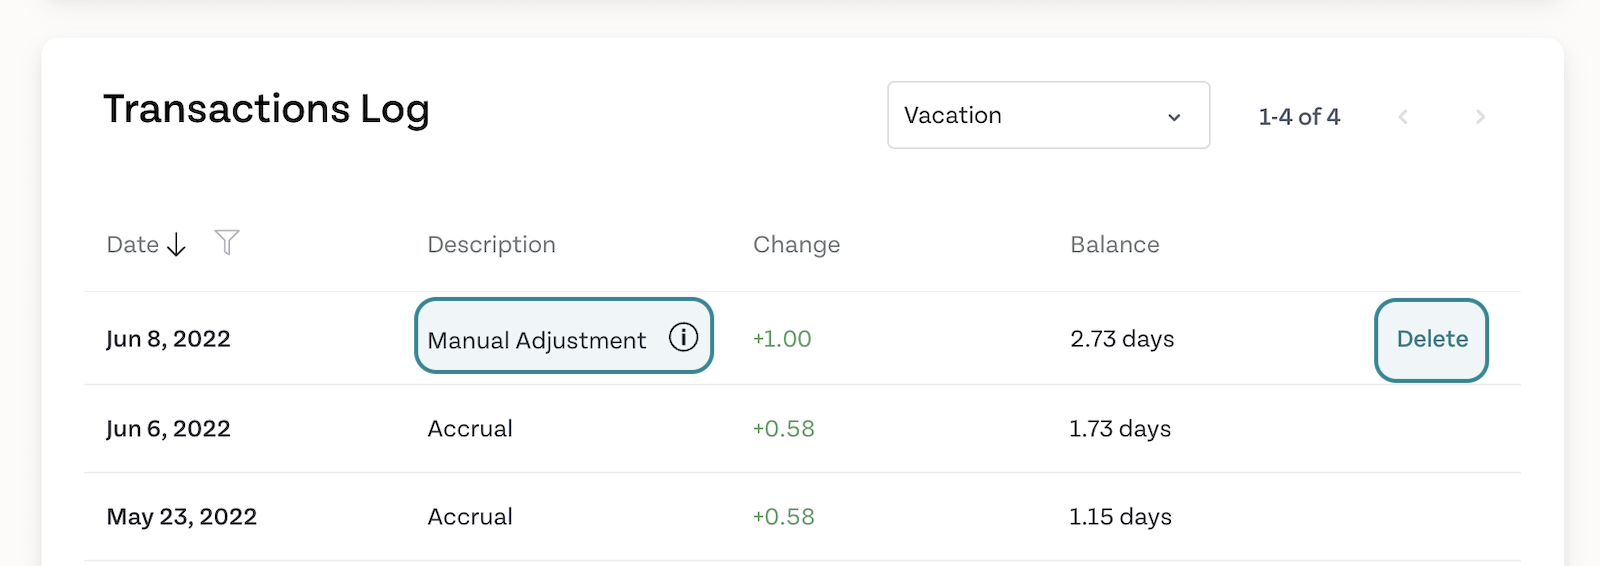Click the 1.15 days balance entry
This screenshot has width=1600, height=566.
coord(1120,517)
